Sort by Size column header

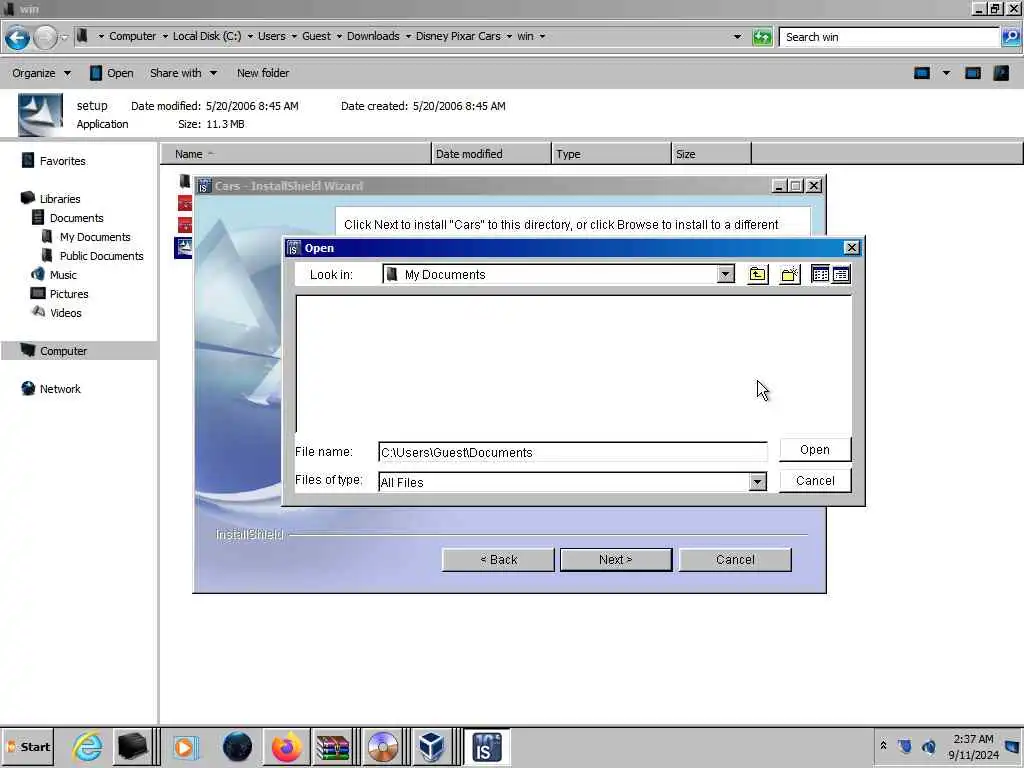[711, 154]
